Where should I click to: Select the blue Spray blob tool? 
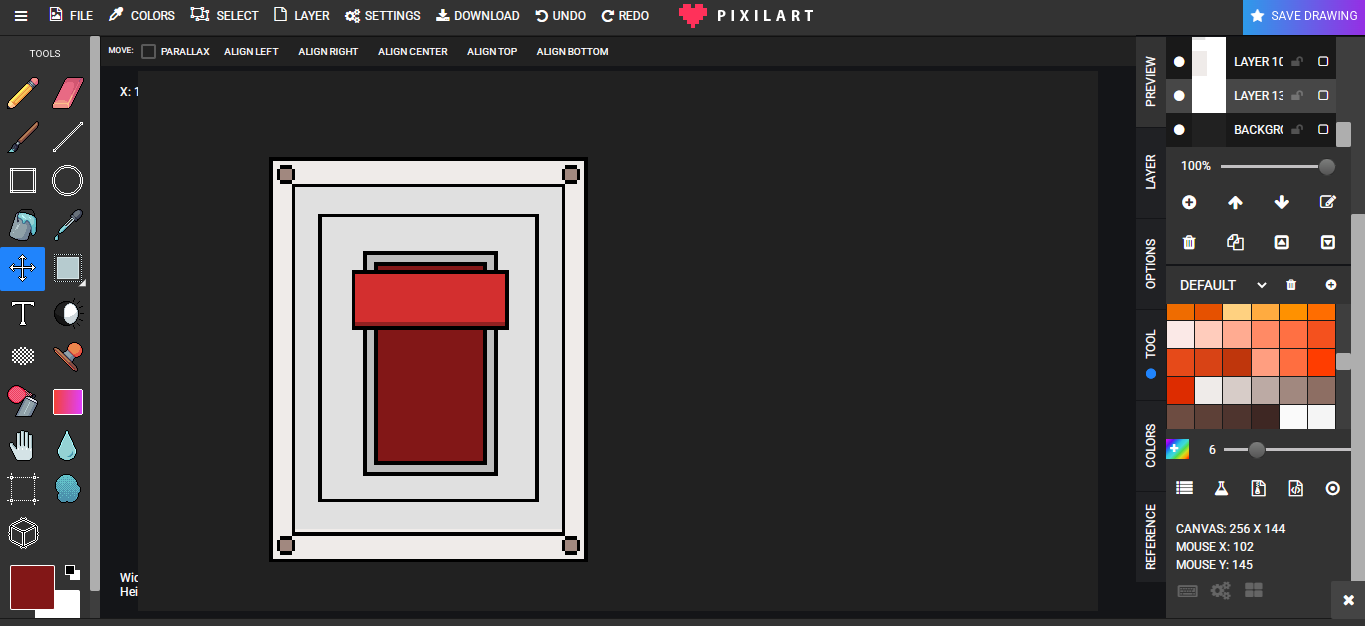pos(67,489)
